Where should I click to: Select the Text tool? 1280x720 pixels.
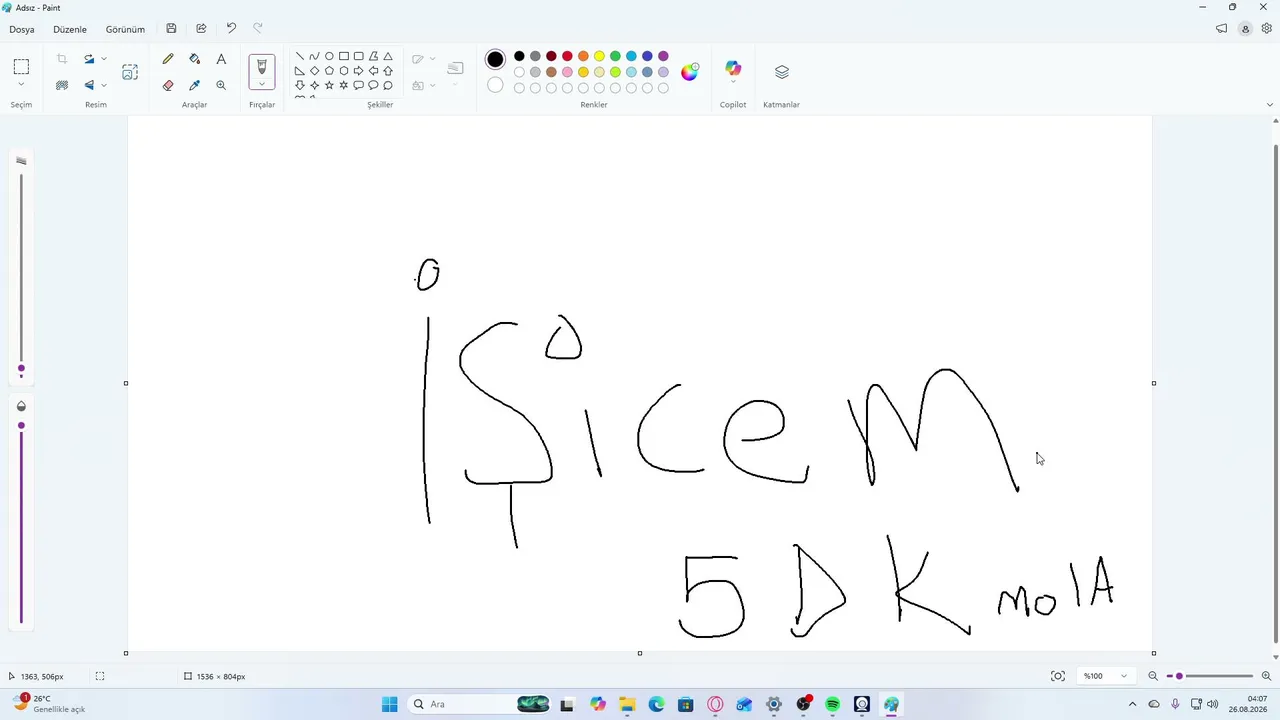click(221, 59)
